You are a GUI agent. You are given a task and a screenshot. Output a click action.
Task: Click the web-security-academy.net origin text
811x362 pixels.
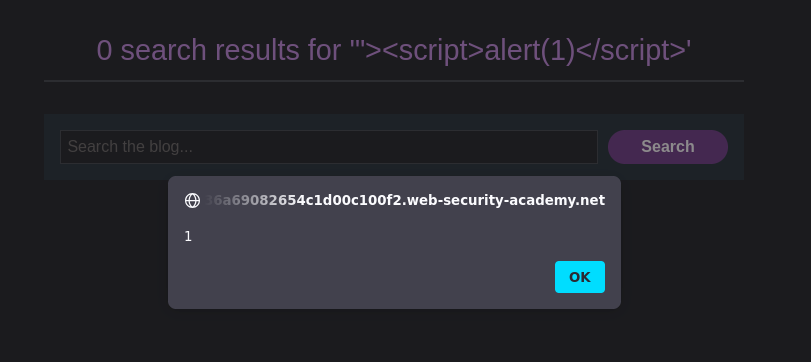coord(405,201)
